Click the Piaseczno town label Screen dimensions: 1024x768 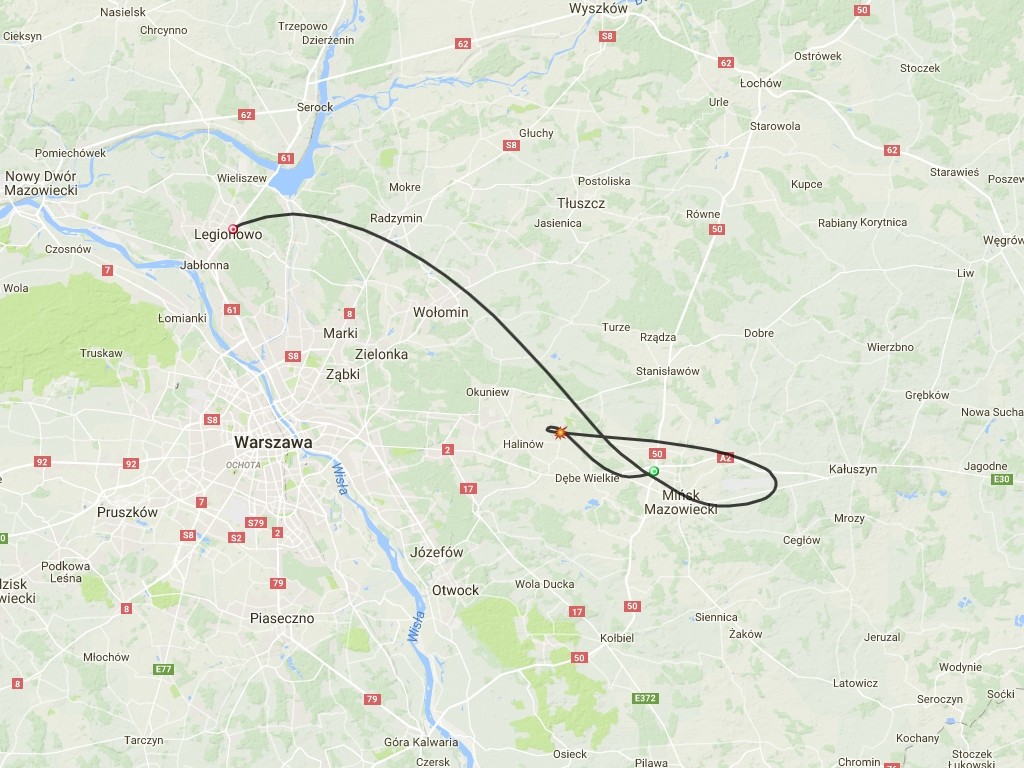click(x=282, y=618)
